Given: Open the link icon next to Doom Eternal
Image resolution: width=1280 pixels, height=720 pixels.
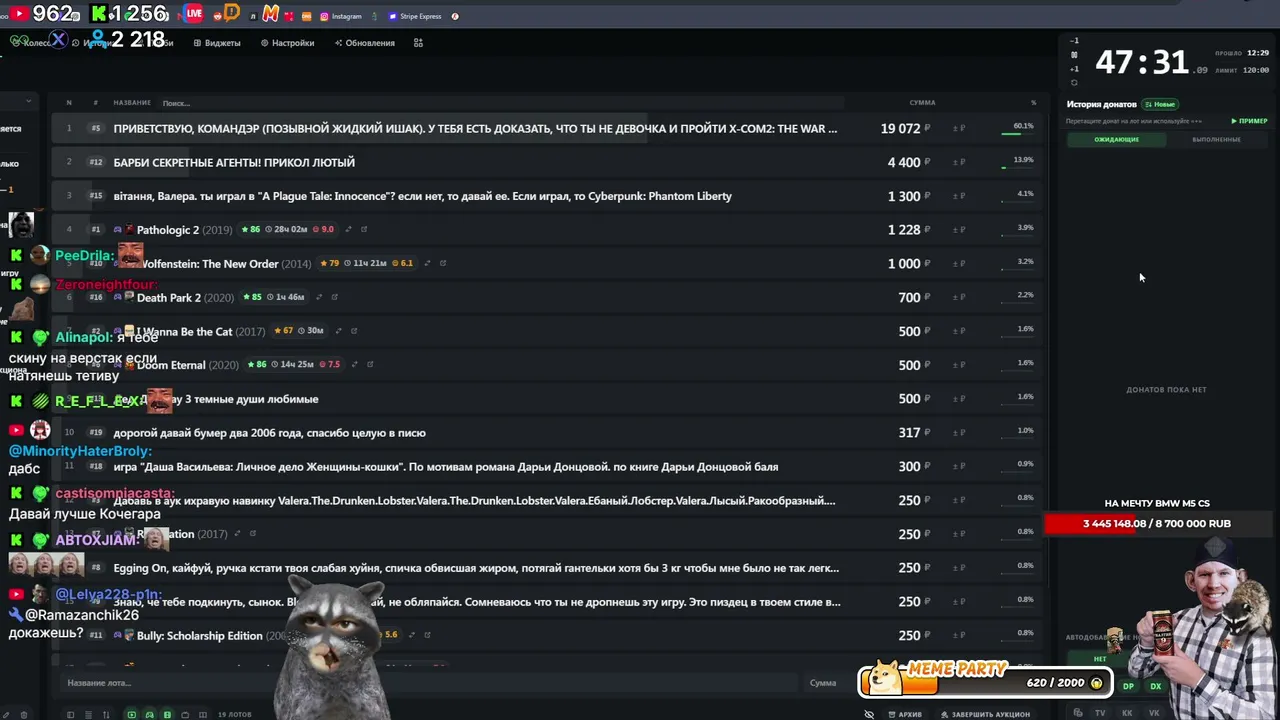Looking at the screenshot, I should pos(370,364).
